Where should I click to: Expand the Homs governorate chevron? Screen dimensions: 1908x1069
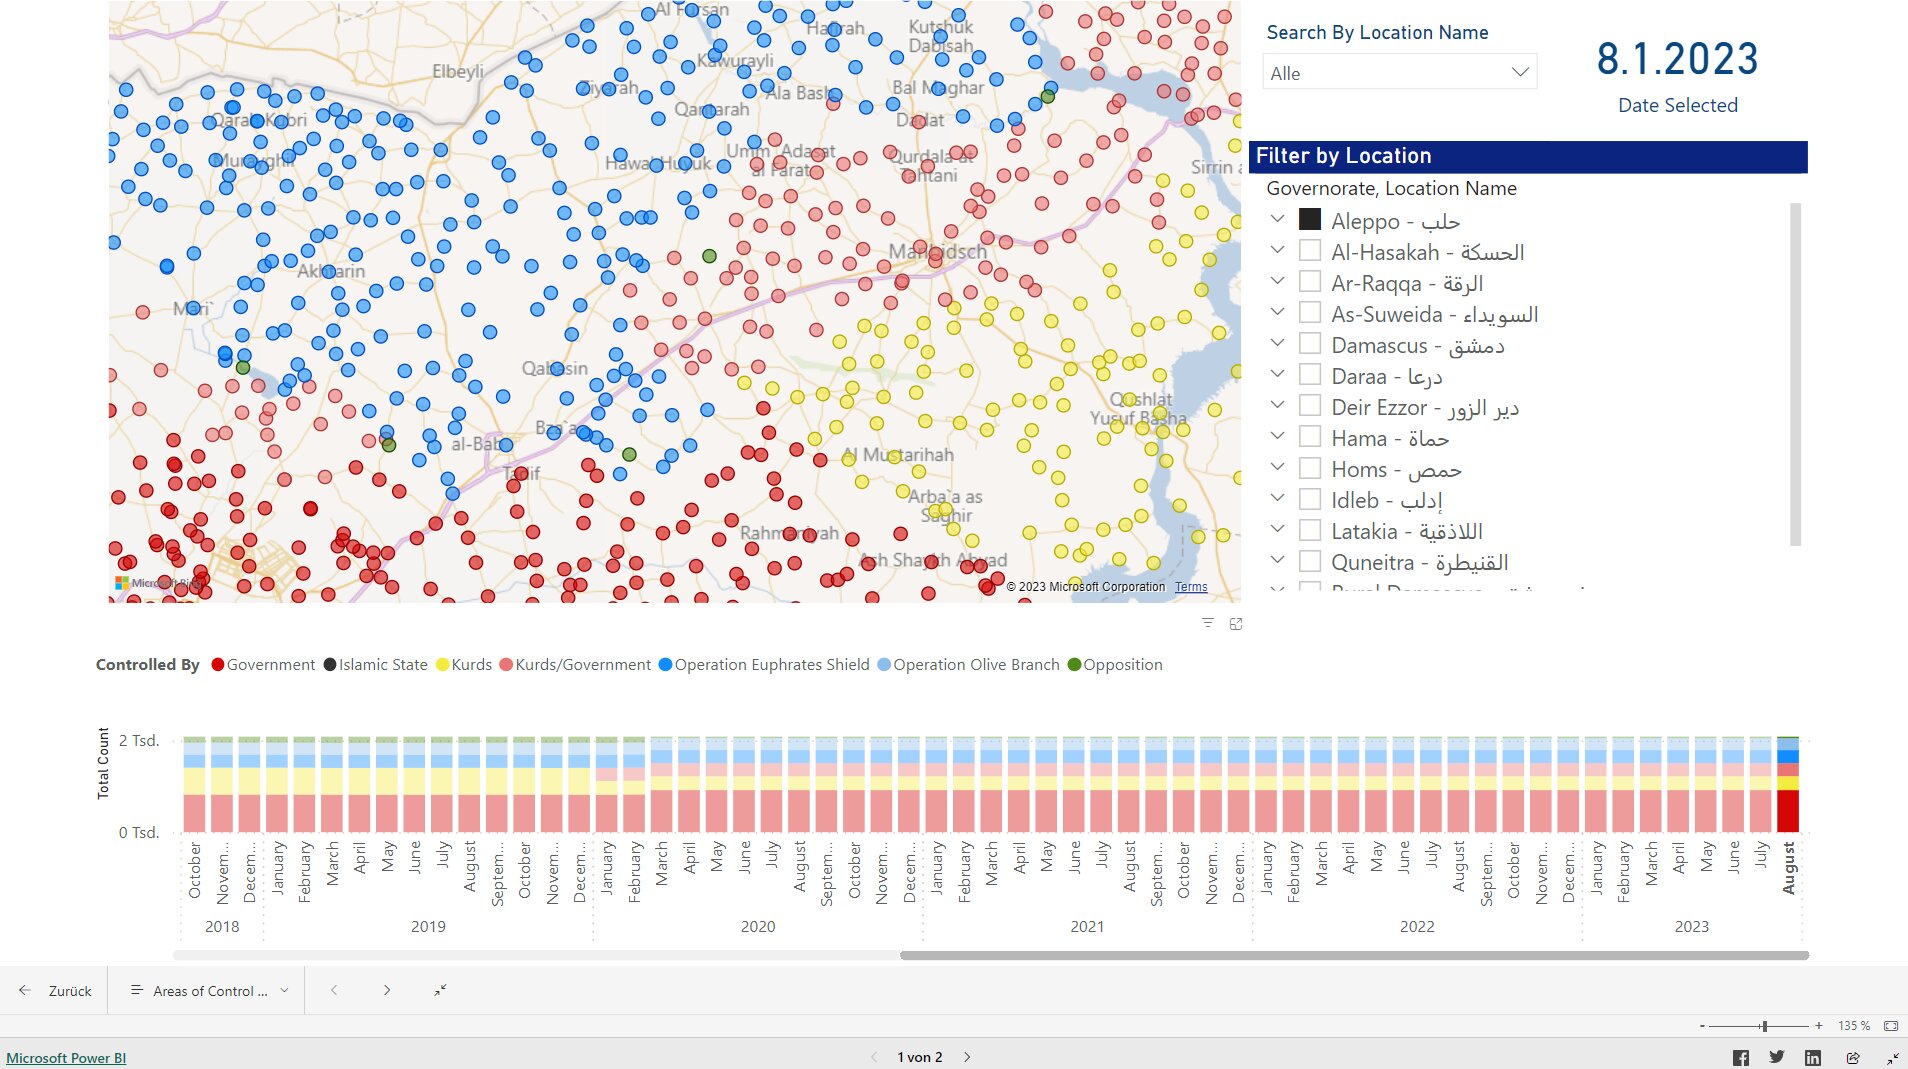(x=1277, y=467)
